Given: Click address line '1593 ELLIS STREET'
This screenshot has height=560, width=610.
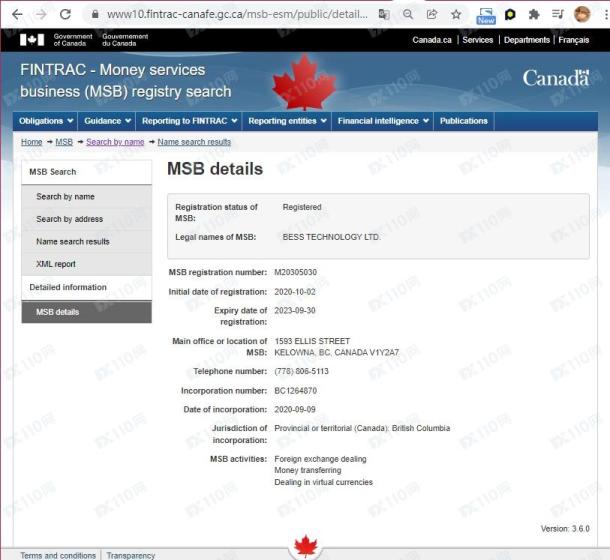Looking at the screenshot, I should click(x=312, y=341).
